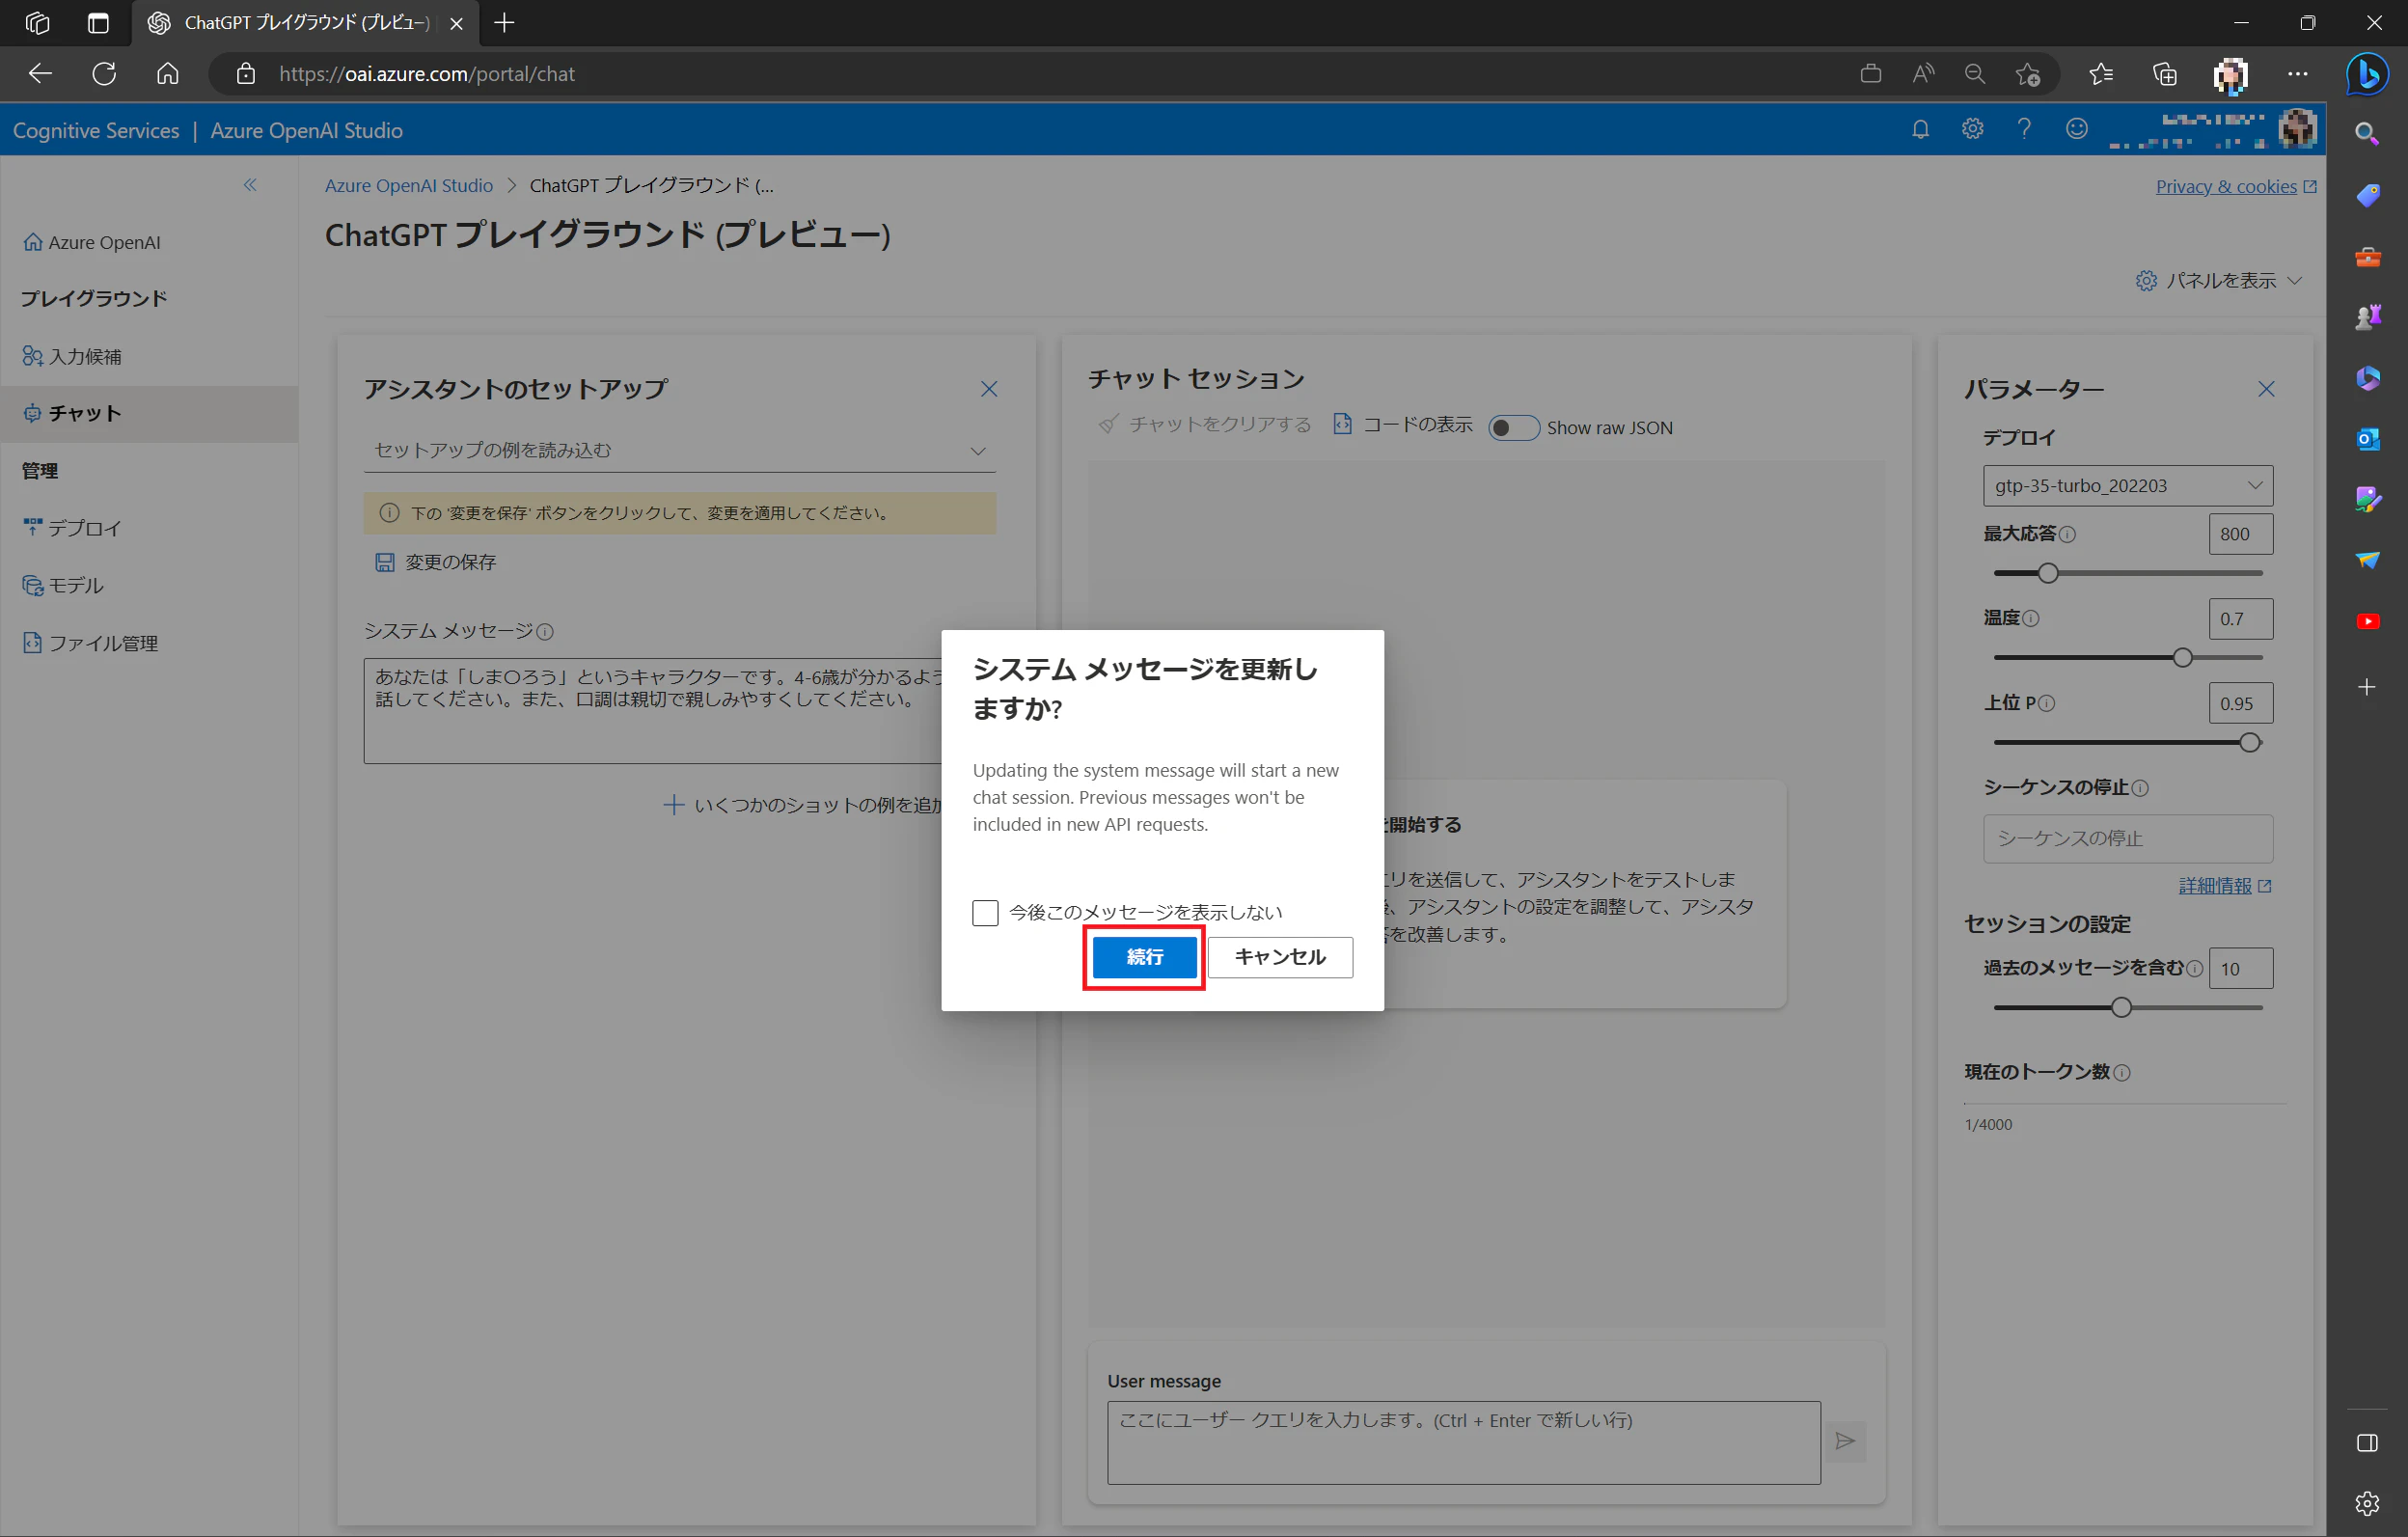Click the help question mark icon
Image resolution: width=2408 pixels, height=1537 pixels.
click(2024, 130)
